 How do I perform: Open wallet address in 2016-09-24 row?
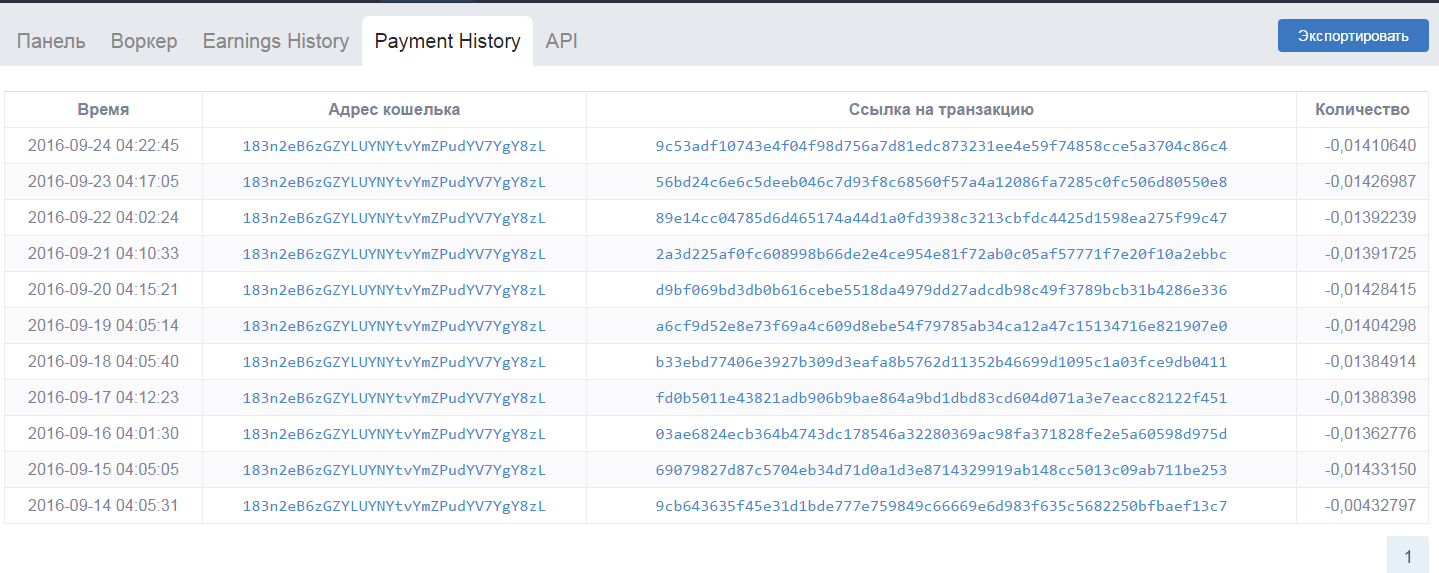coord(394,146)
